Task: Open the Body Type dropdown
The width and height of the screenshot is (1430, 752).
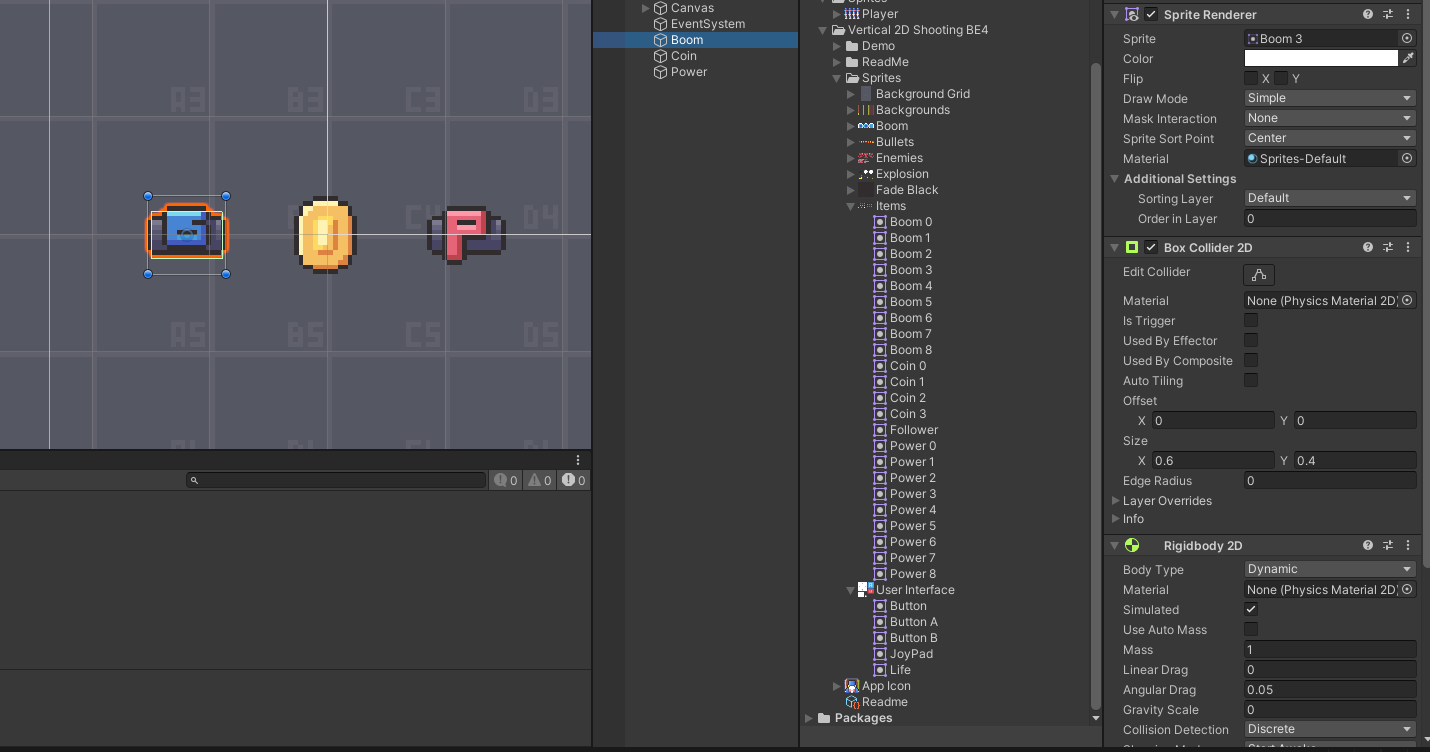Action: point(1330,569)
